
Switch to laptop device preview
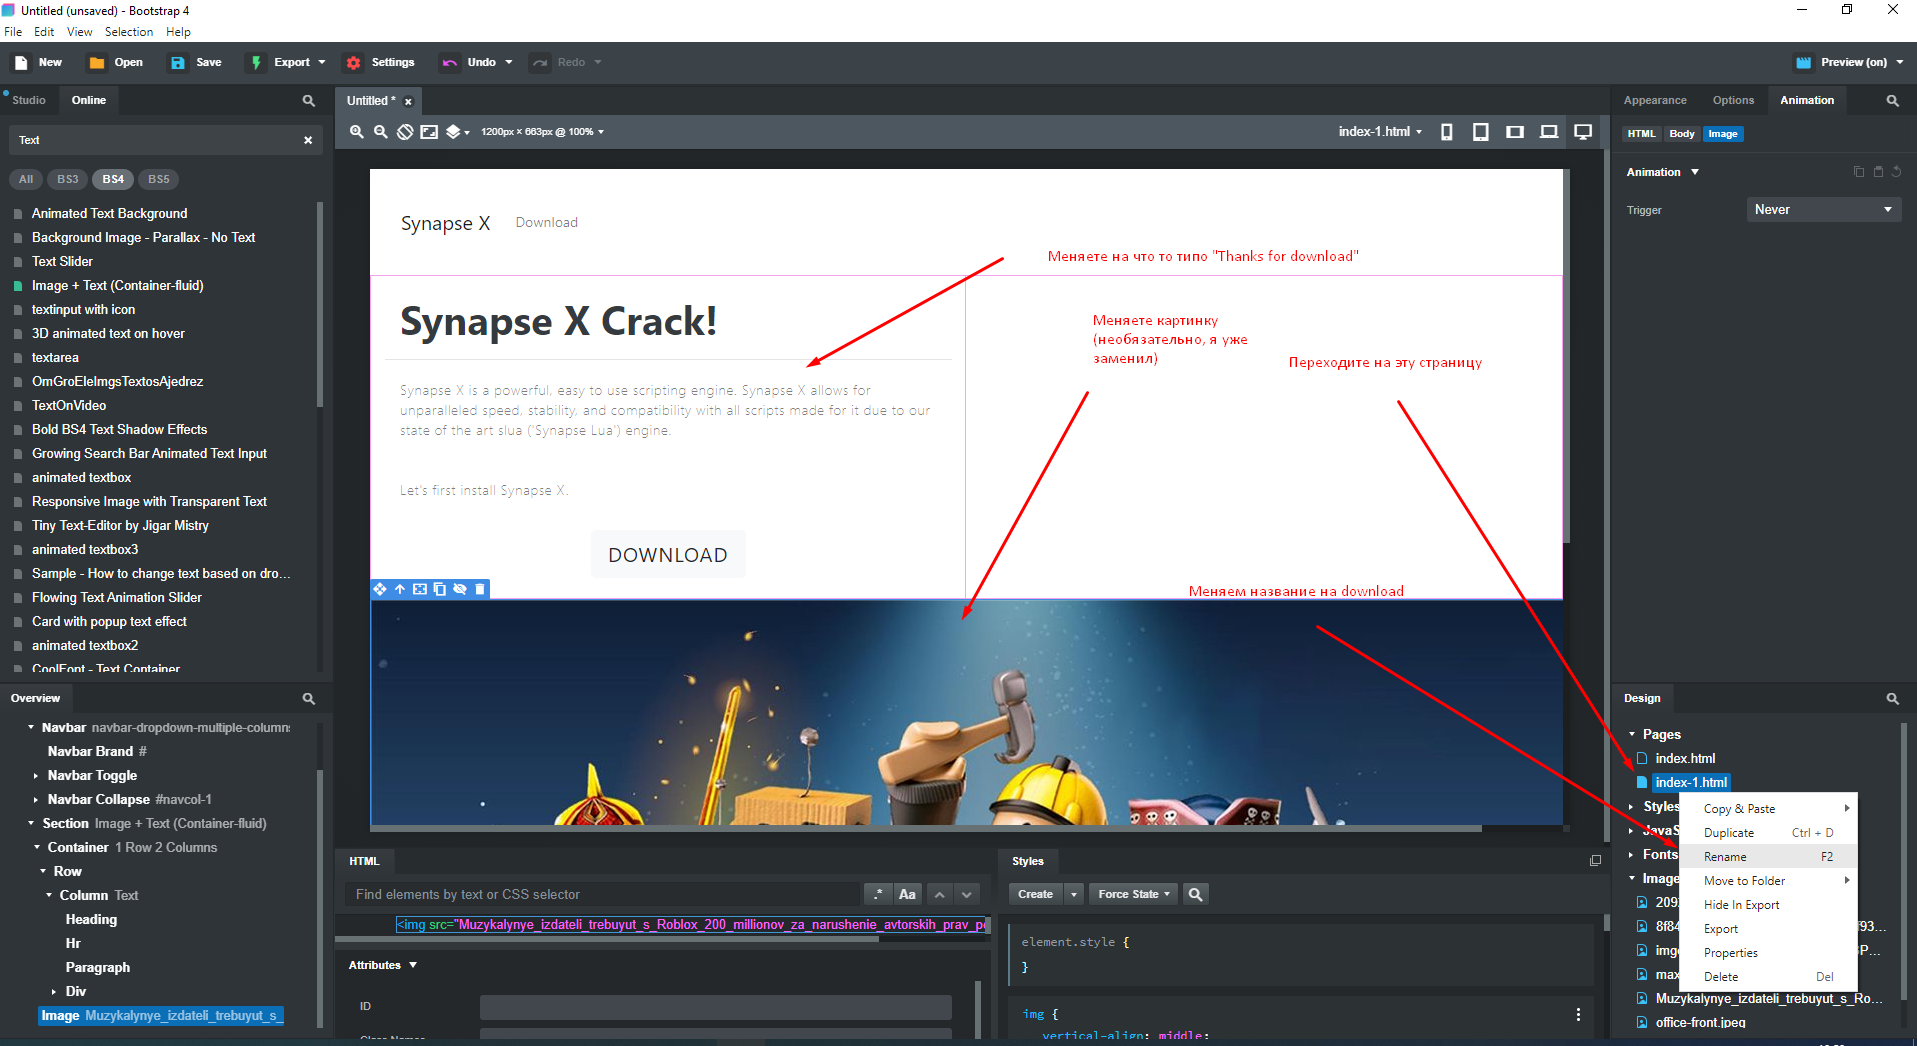click(x=1549, y=132)
